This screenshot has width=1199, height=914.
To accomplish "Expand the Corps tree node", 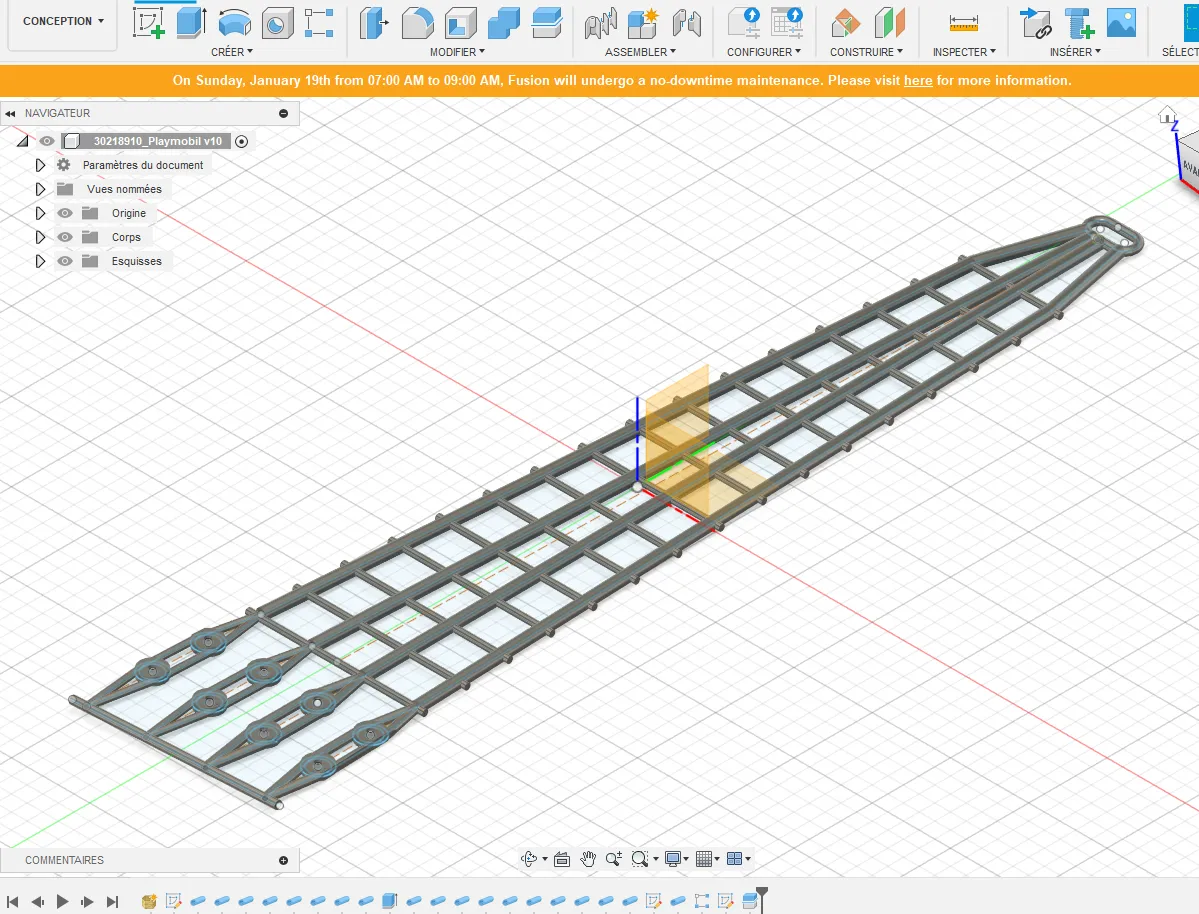I will (x=41, y=237).
